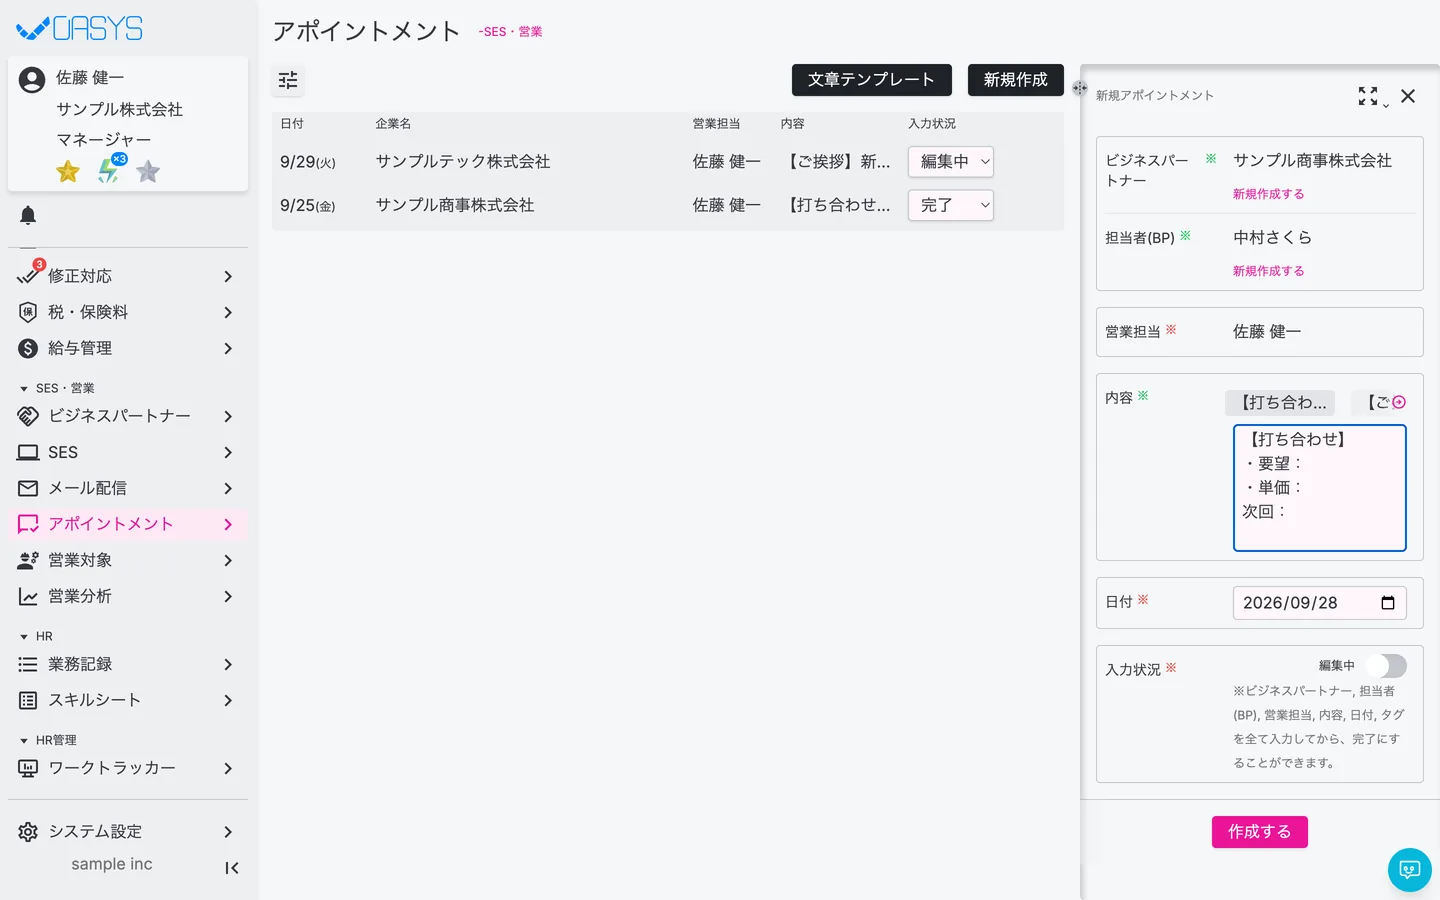Image resolution: width=1440 pixels, height=900 pixels.
Task: Open the スキルシート menu item
Action: coord(128,700)
